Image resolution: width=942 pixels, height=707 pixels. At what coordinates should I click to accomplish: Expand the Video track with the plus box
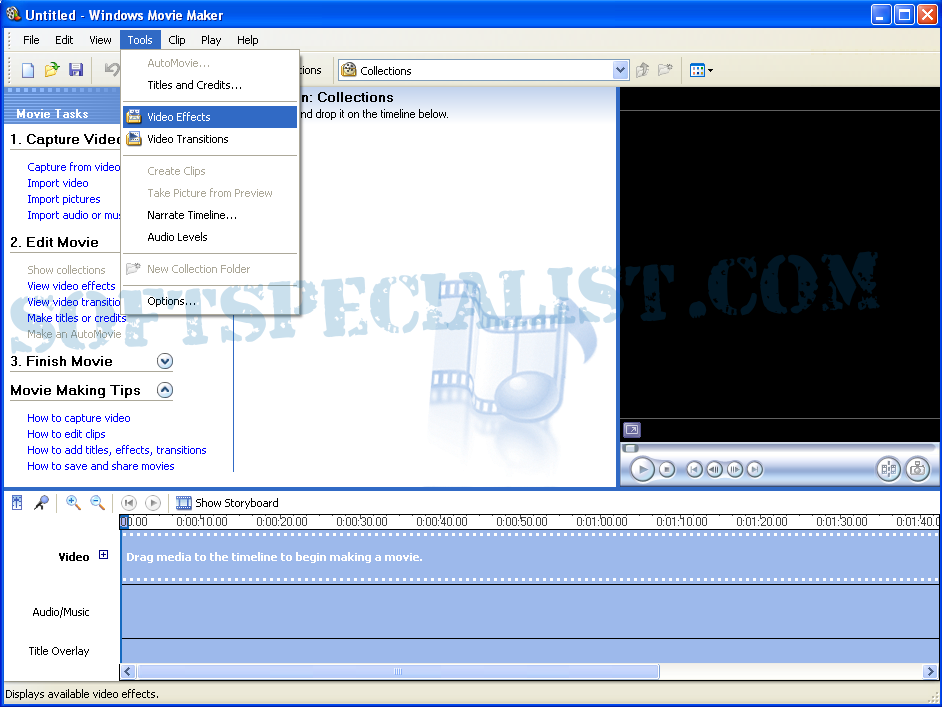point(103,556)
